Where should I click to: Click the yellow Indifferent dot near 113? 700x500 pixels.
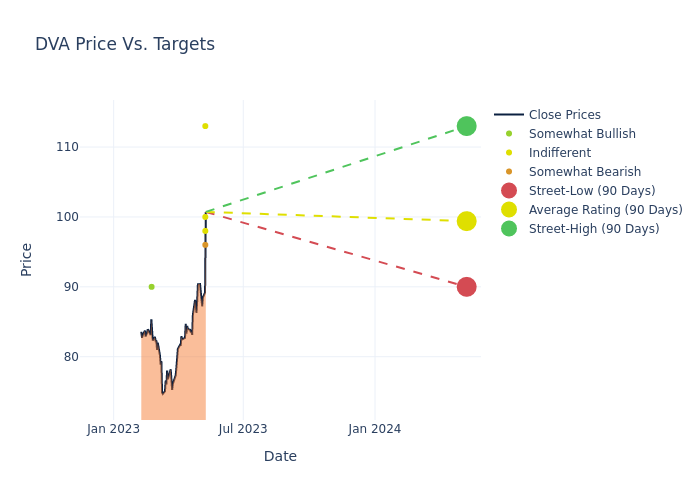coord(205,126)
